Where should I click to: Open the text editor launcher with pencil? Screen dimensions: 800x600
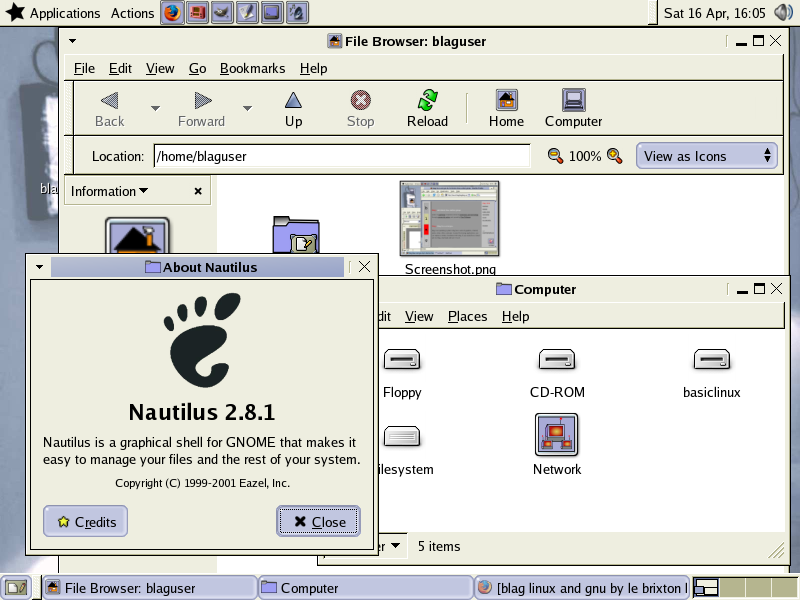[247, 13]
